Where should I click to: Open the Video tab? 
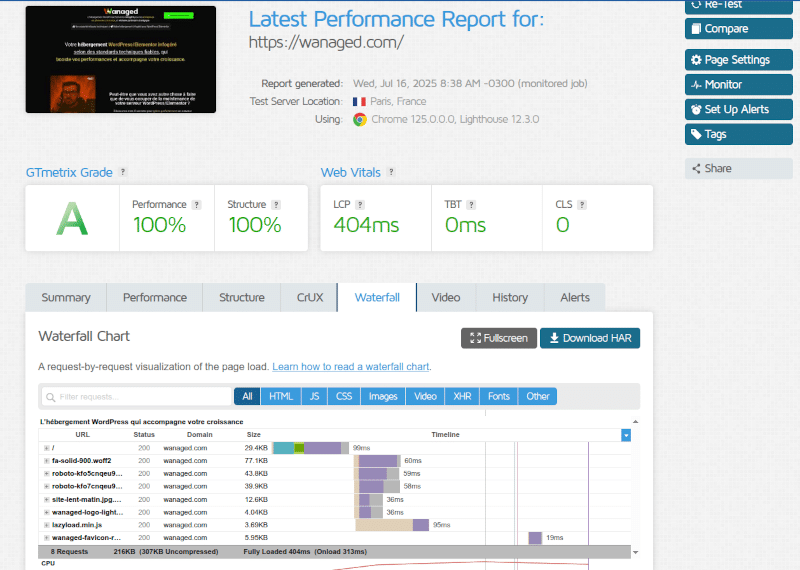click(x=445, y=298)
